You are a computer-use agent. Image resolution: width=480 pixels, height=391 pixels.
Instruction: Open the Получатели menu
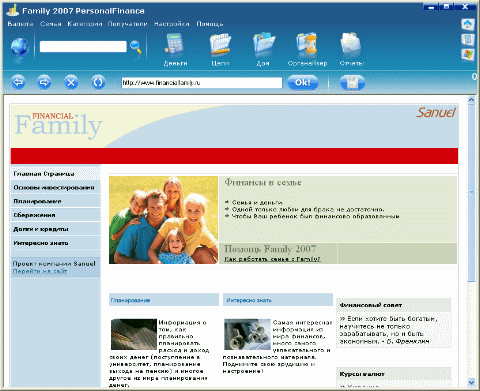[x=127, y=24]
